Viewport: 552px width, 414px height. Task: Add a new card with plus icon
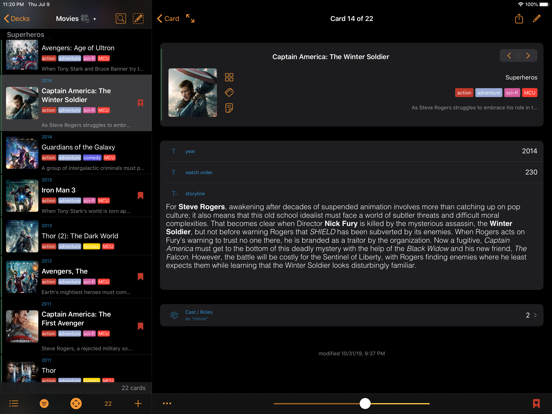coord(138,403)
